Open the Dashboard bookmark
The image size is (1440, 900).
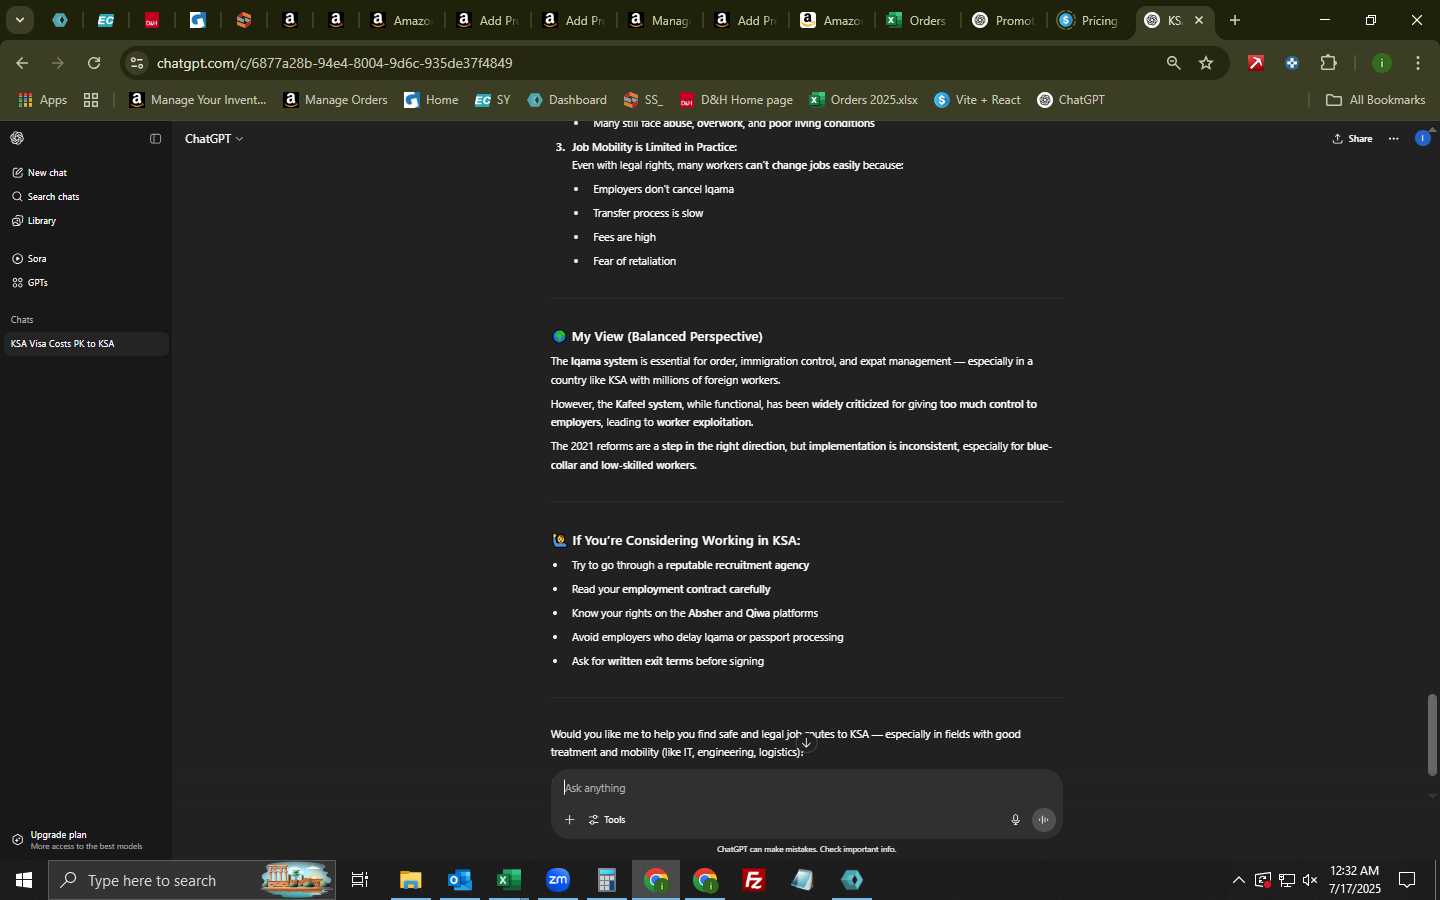coord(567,100)
